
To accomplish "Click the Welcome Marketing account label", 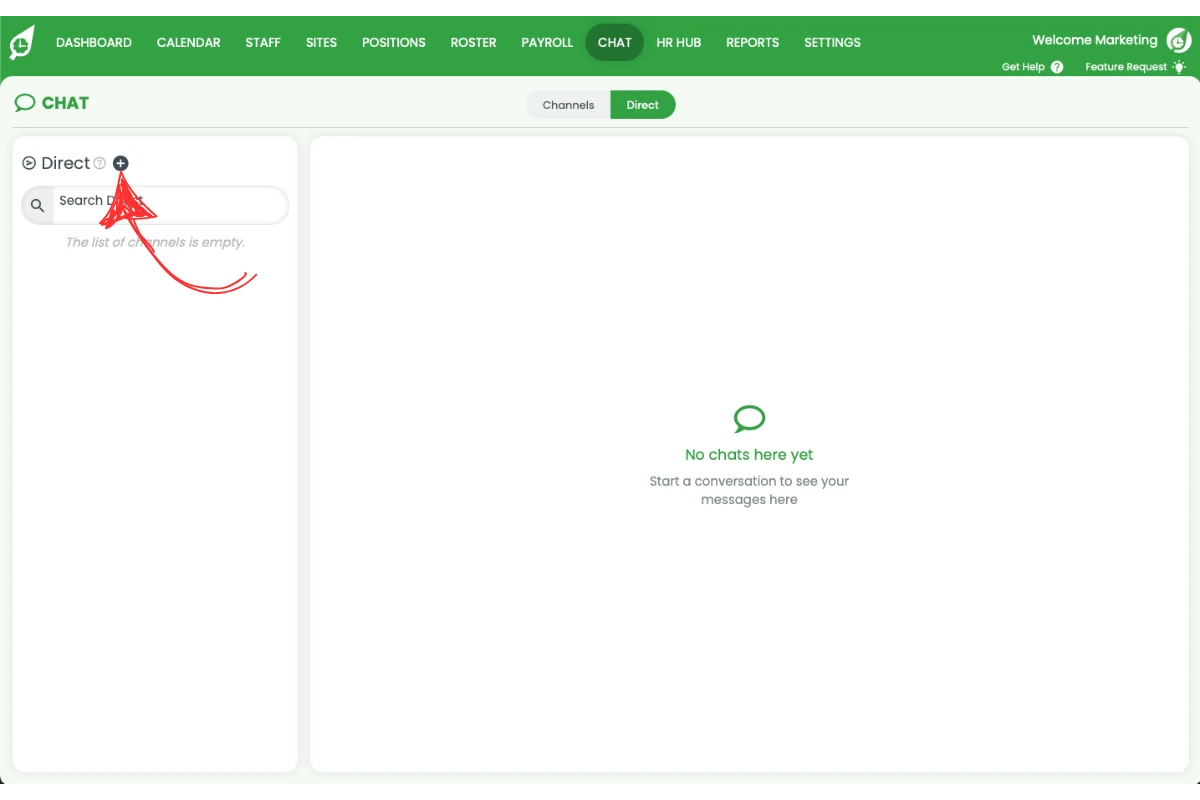I will [1094, 40].
